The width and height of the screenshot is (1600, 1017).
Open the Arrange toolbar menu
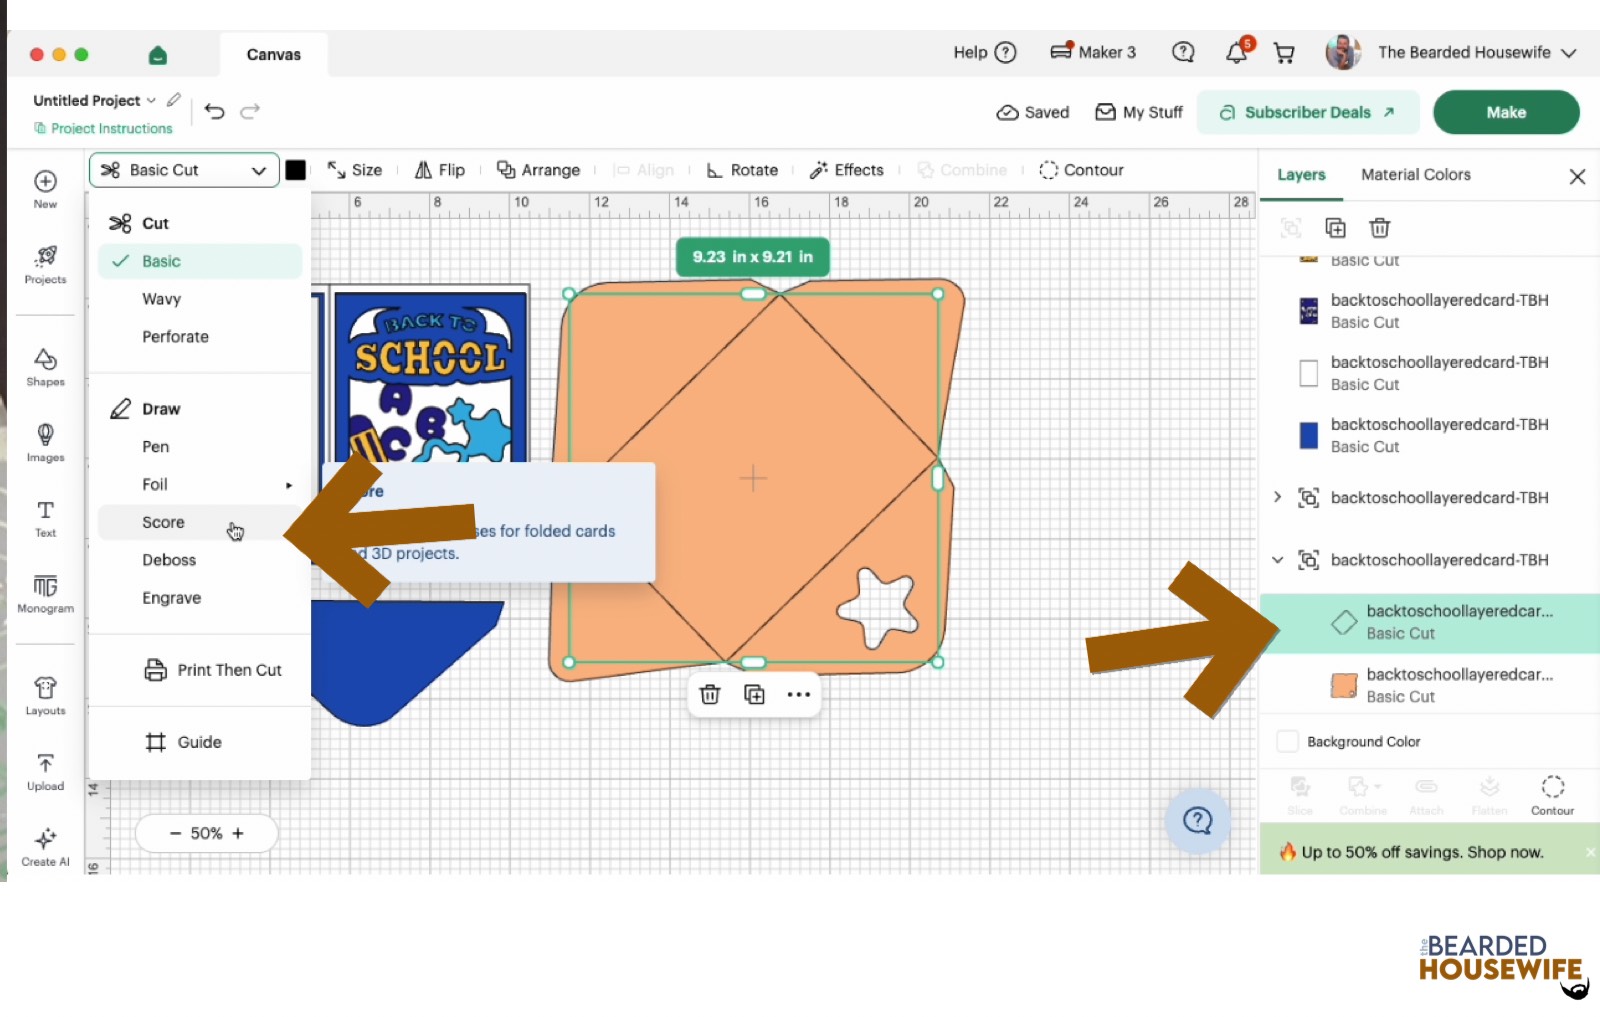point(538,170)
